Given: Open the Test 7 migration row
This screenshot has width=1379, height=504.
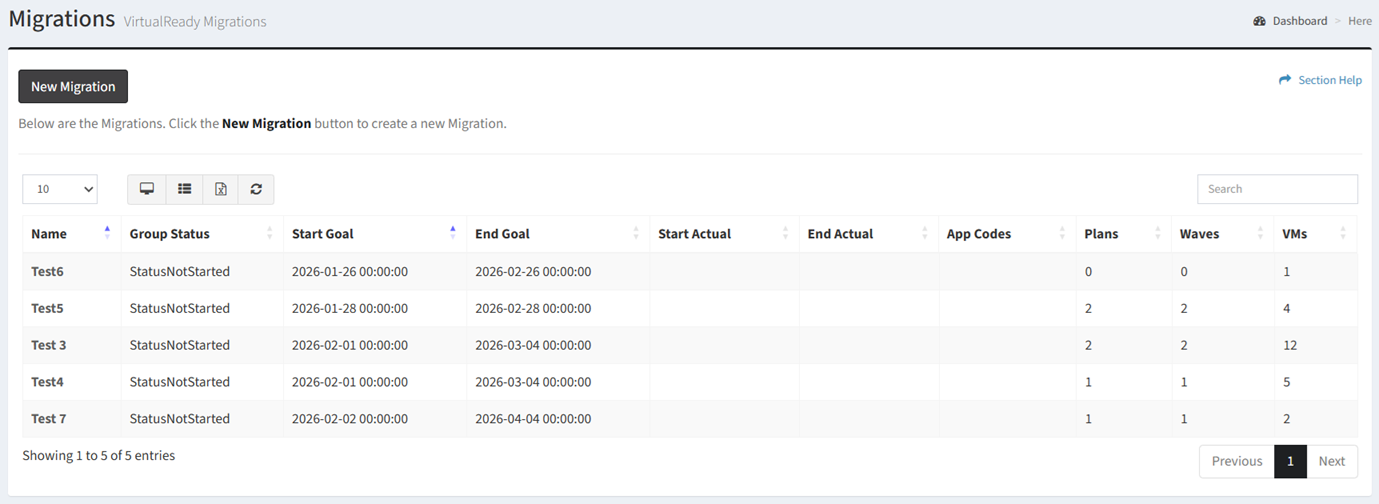Looking at the screenshot, I should click(690, 419).
